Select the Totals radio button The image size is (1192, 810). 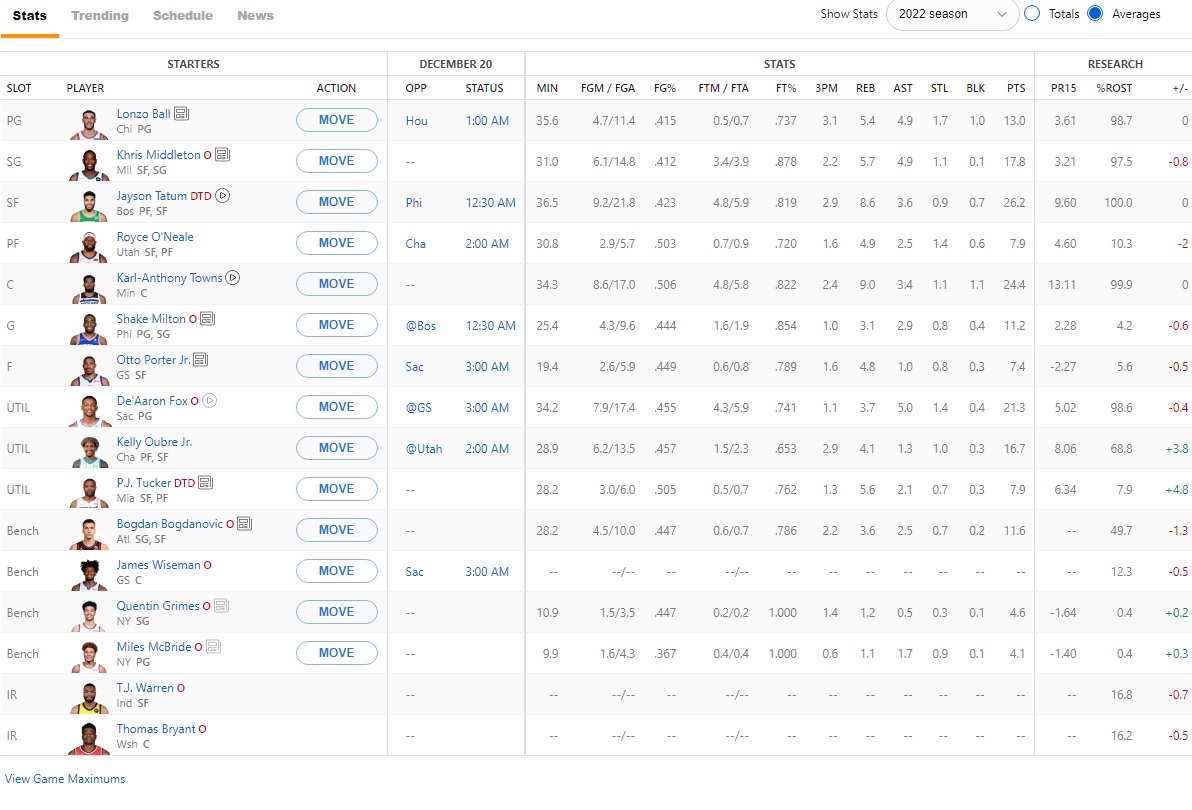click(x=1032, y=14)
